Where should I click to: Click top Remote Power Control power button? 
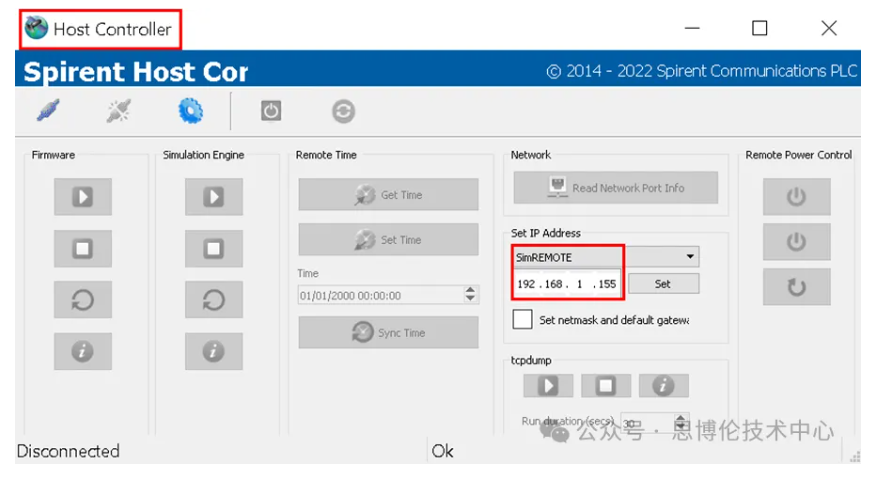(796, 197)
